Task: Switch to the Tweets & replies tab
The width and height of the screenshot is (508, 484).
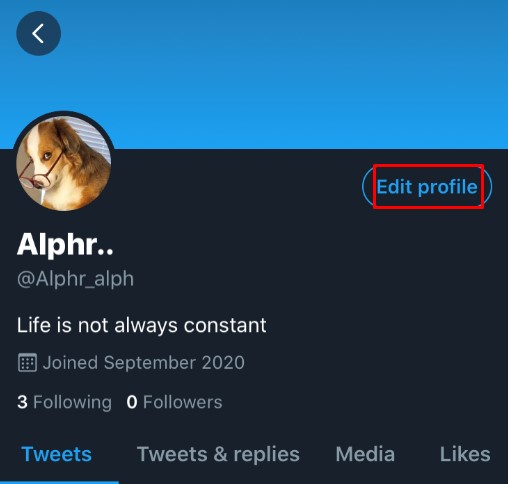Action: (x=218, y=454)
